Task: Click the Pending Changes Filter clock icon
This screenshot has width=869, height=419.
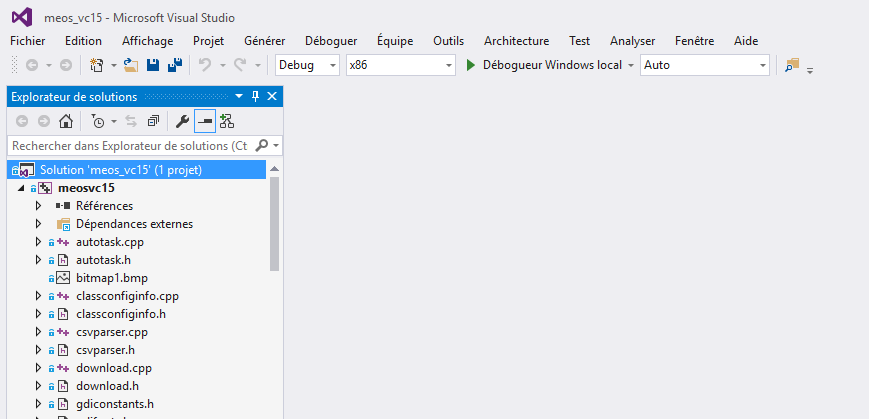Action: point(98,121)
